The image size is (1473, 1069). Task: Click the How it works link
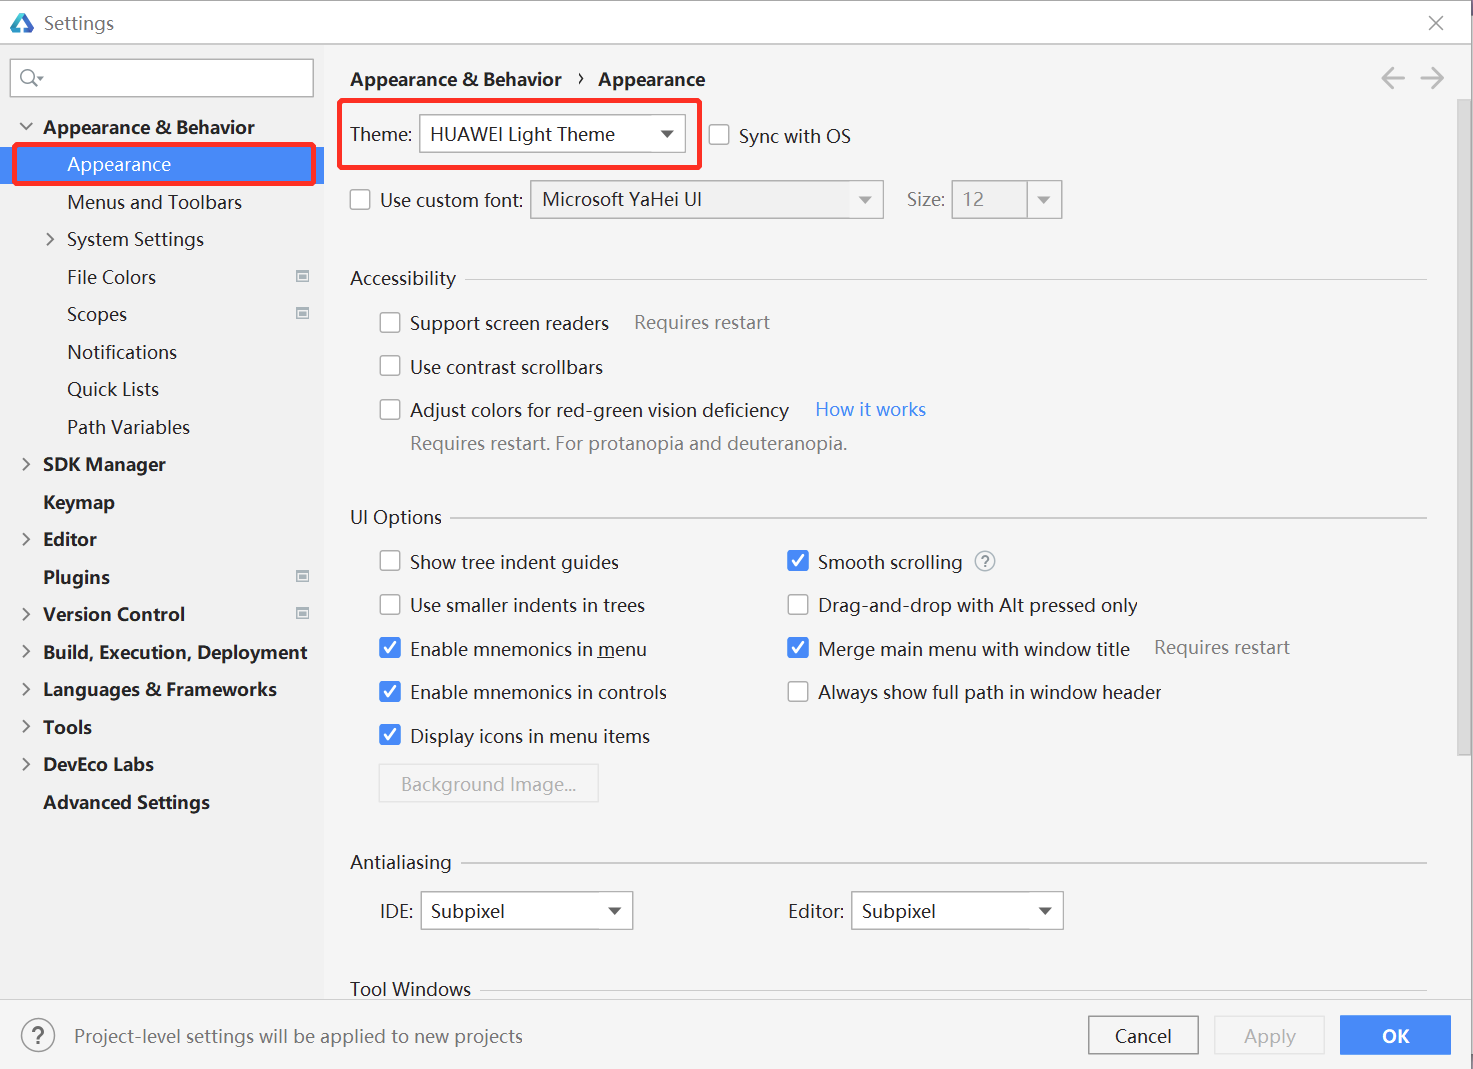pos(870,409)
